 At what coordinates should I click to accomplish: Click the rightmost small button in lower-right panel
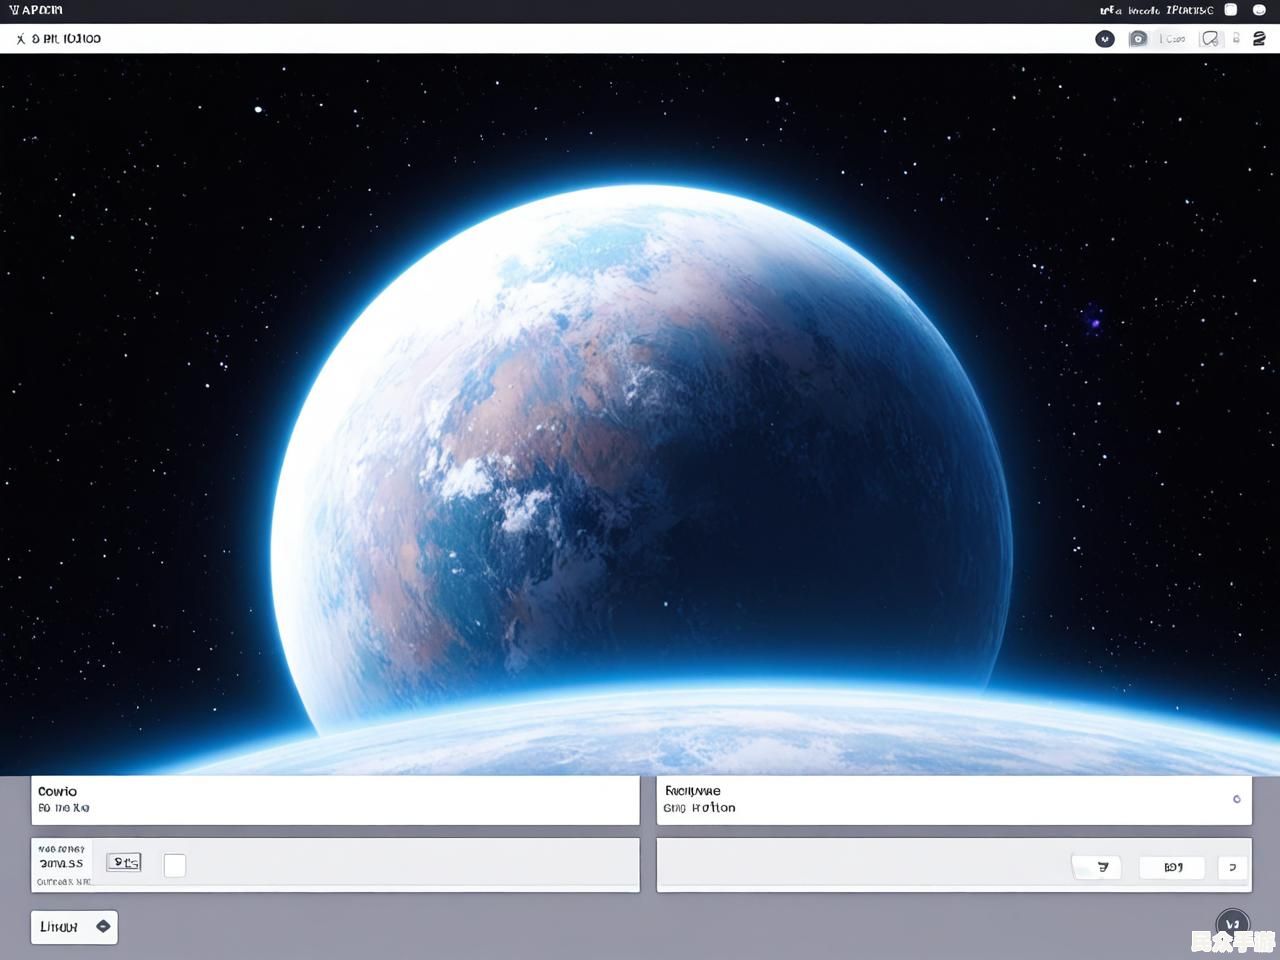(1232, 867)
